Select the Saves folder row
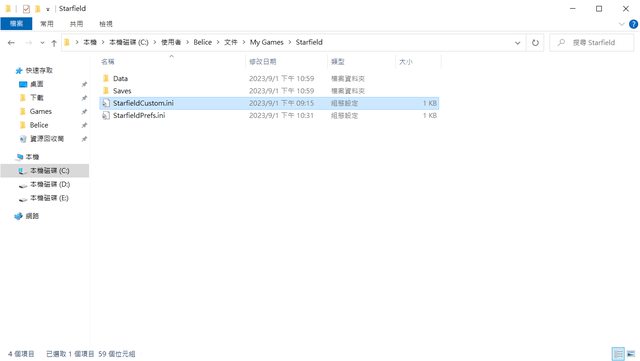 point(269,91)
